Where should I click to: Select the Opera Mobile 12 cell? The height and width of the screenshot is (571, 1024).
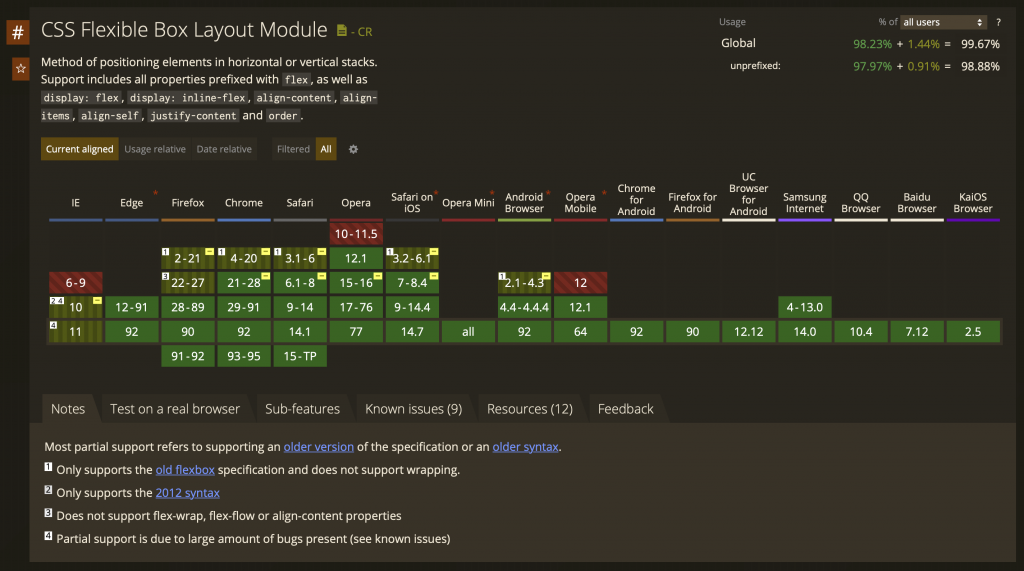[x=581, y=283]
